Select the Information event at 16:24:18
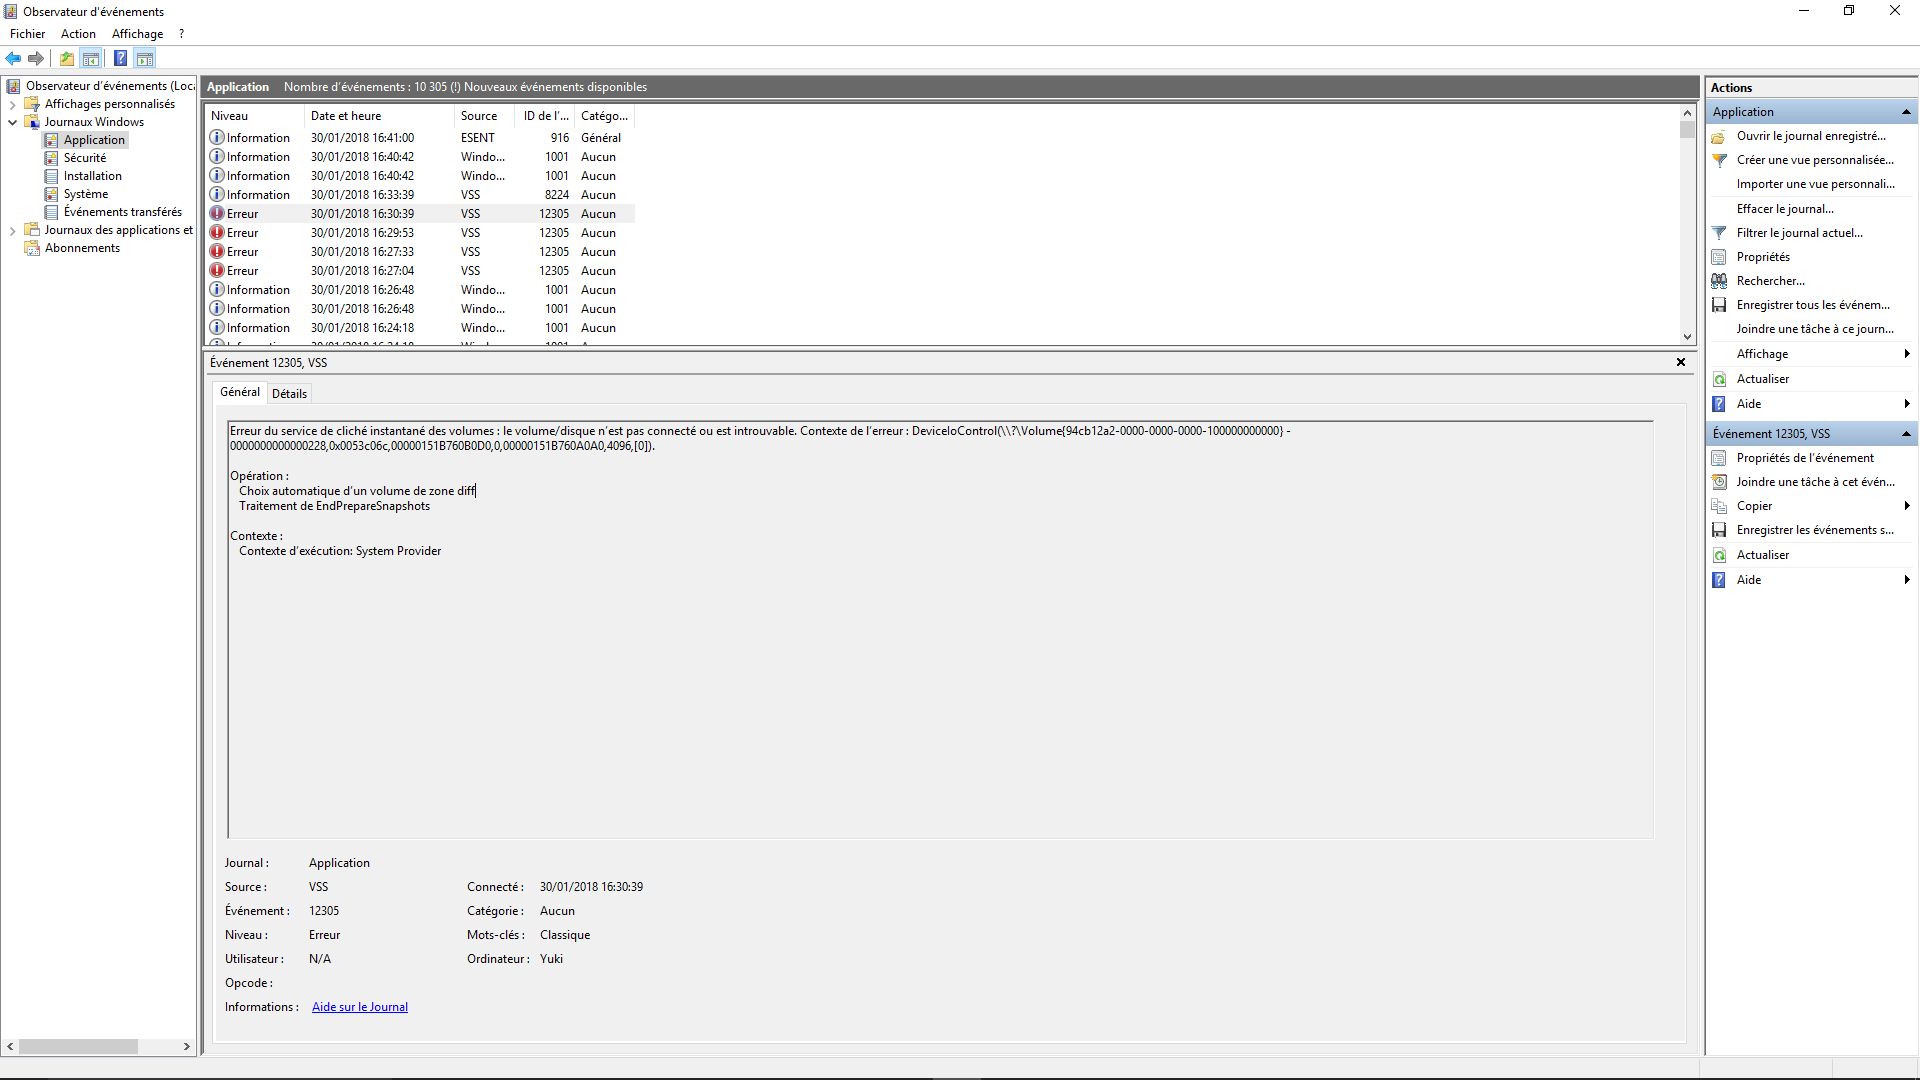The image size is (1920, 1080). click(x=420, y=328)
